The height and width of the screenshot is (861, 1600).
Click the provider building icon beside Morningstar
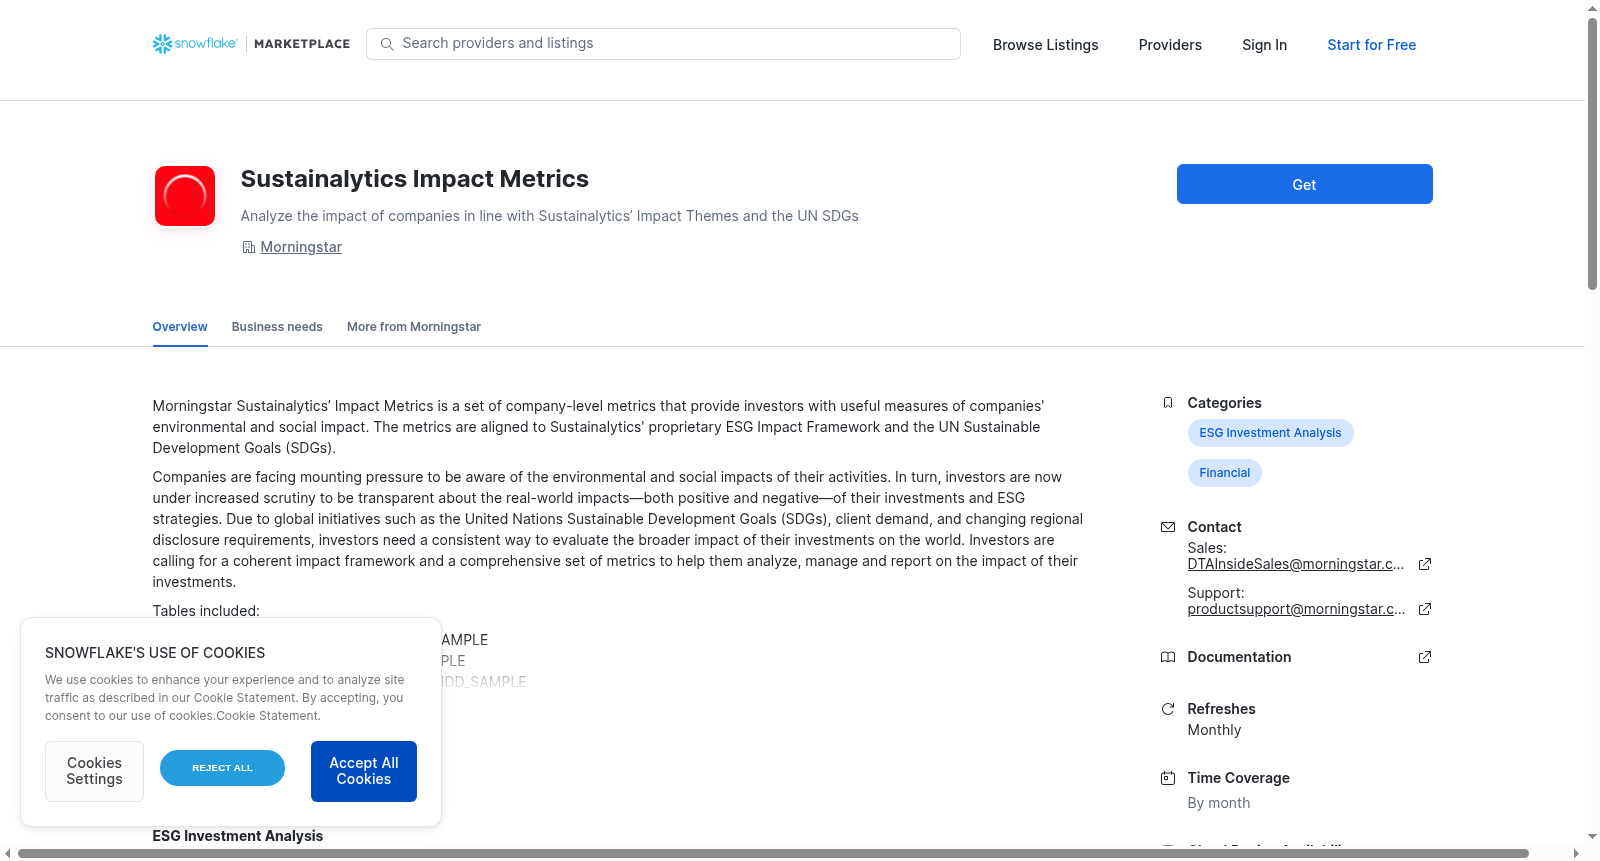(x=248, y=247)
